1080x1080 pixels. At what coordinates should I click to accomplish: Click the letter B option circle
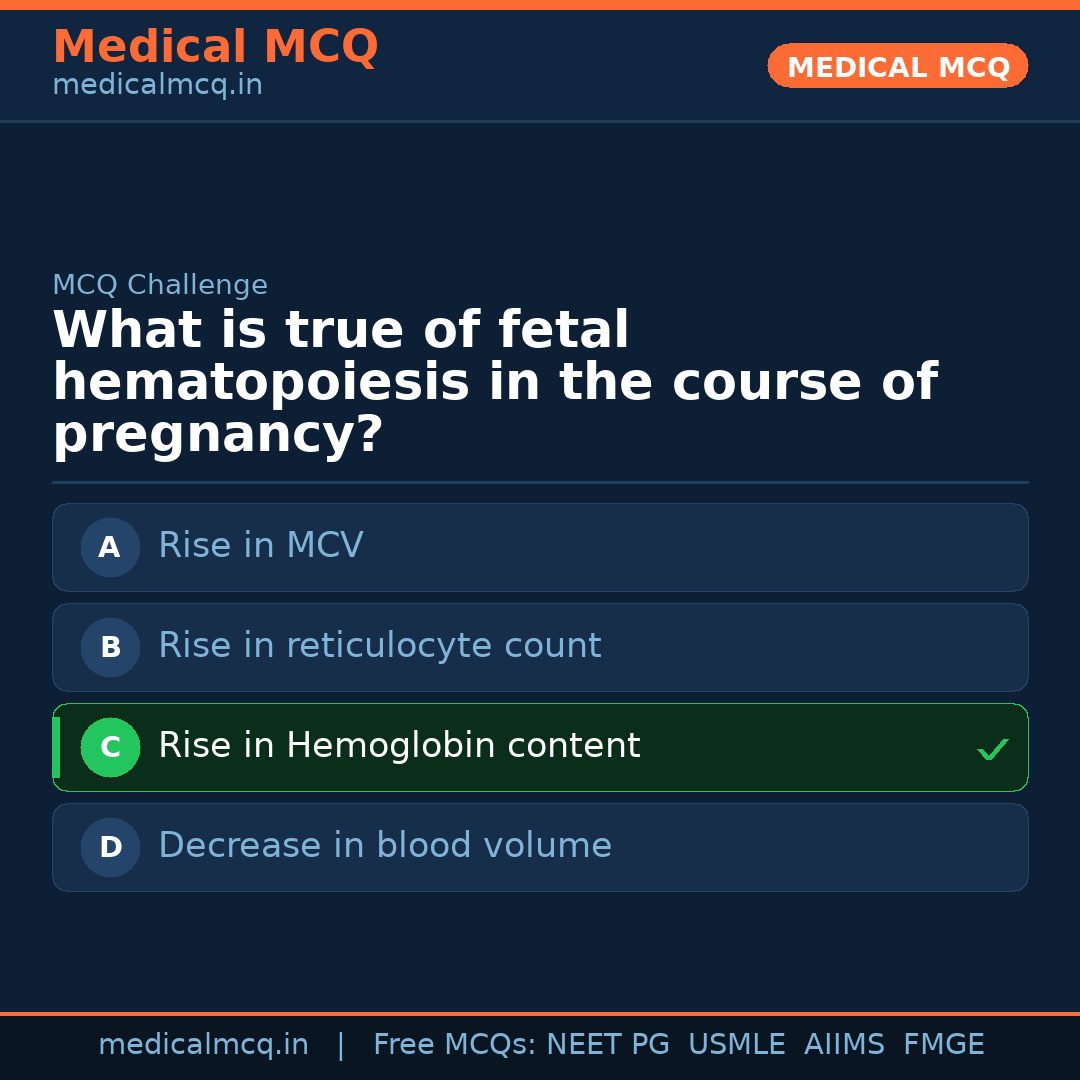[110, 647]
